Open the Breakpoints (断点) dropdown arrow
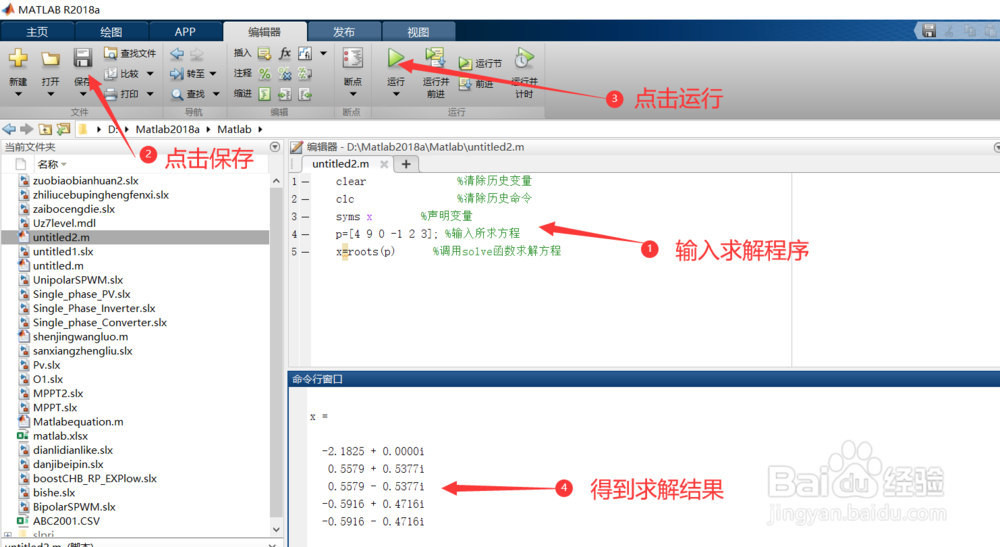This screenshot has height=547, width=1000. pos(353,94)
